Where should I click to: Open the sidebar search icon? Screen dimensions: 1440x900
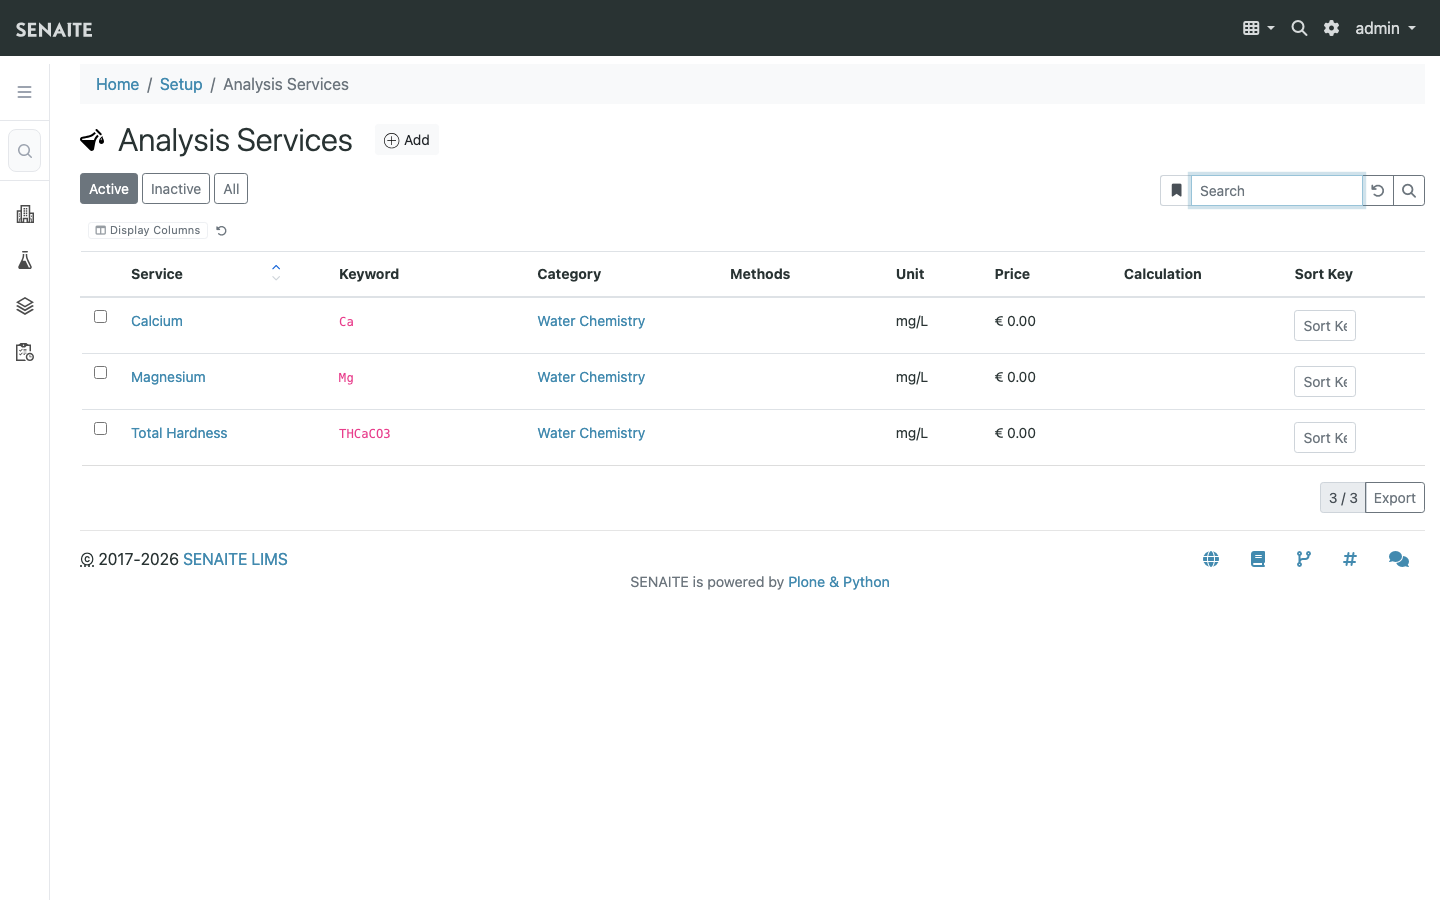tap(25, 151)
